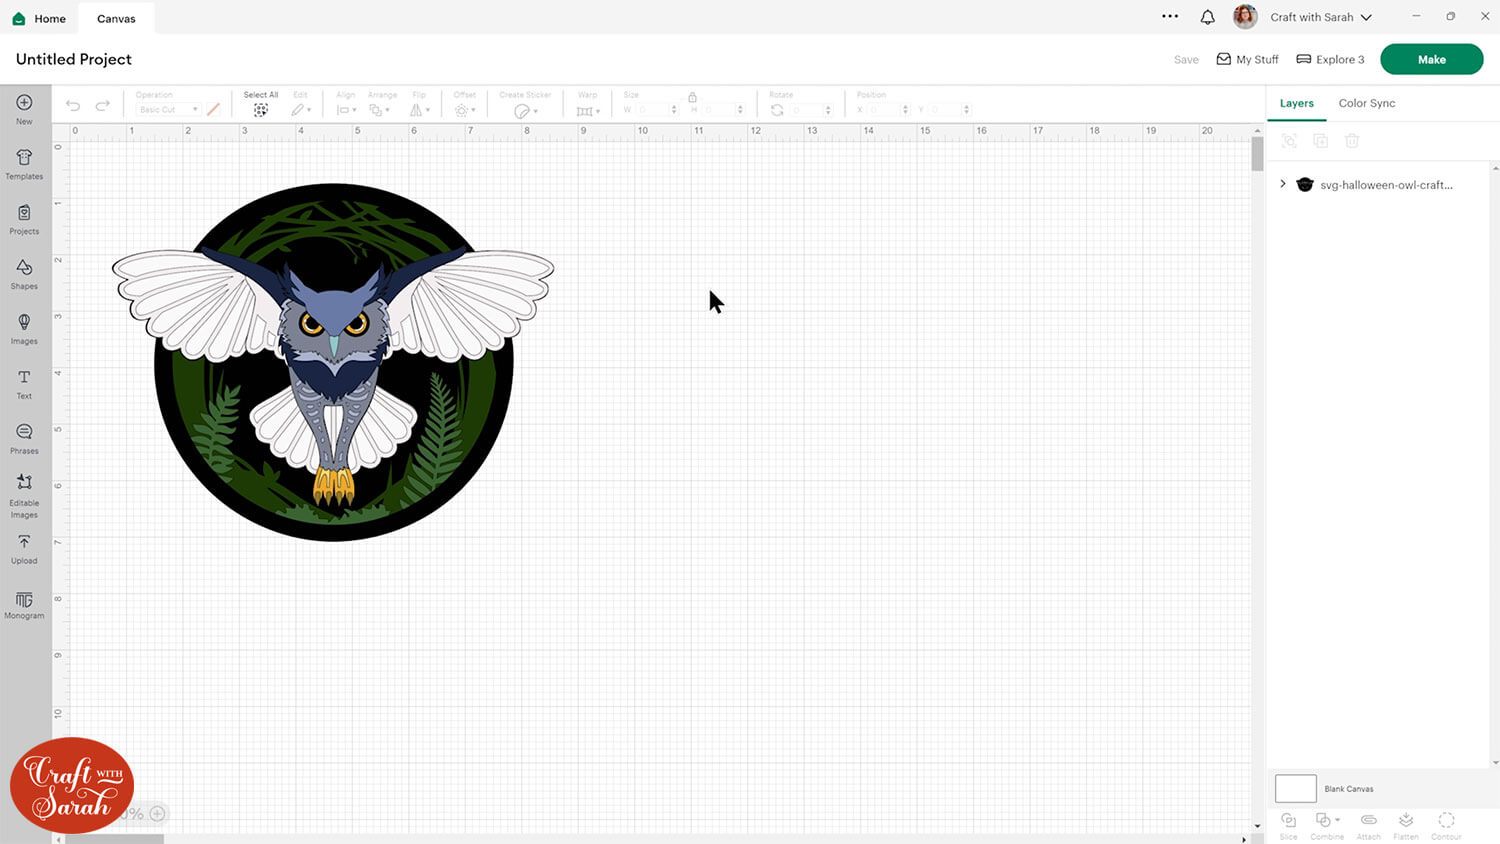The width and height of the screenshot is (1500, 844).
Task: Open the Arrange dropdown
Action: coord(378,110)
